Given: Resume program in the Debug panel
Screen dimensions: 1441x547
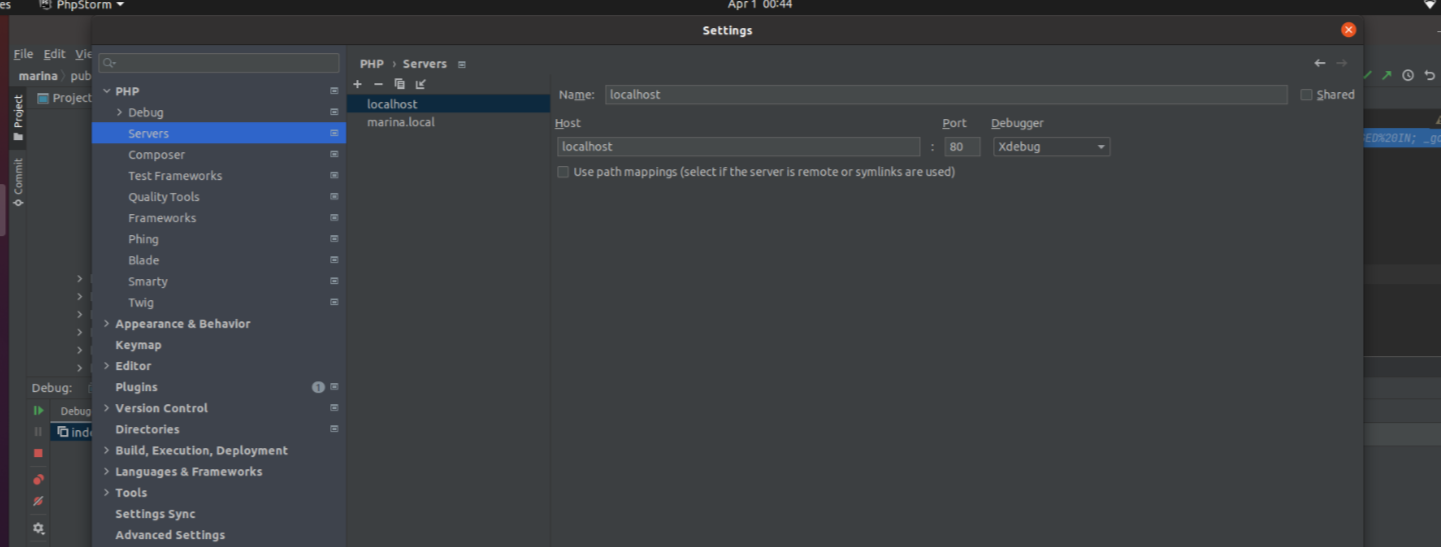Looking at the screenshot, I should (x=38, y=410).
